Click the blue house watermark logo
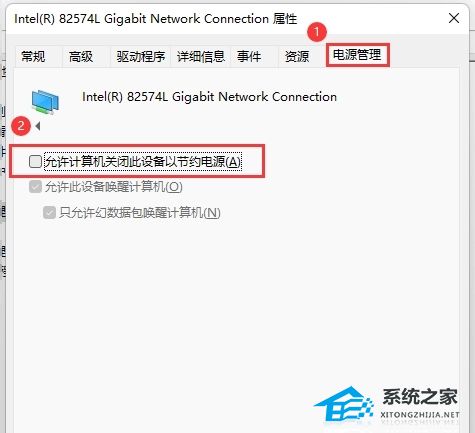Viewport: 475px width, 433px height. (x=344, y=404)
